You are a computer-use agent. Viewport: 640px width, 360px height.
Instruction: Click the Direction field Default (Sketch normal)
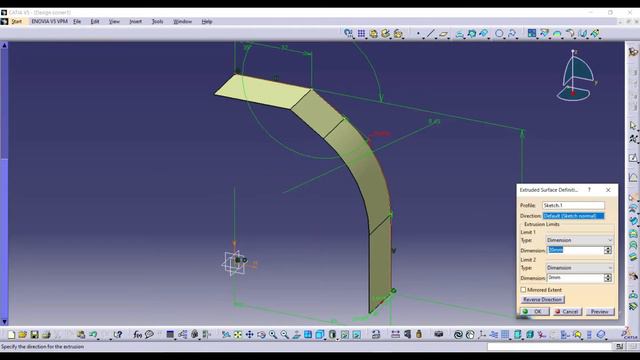(x=573, y=216)
